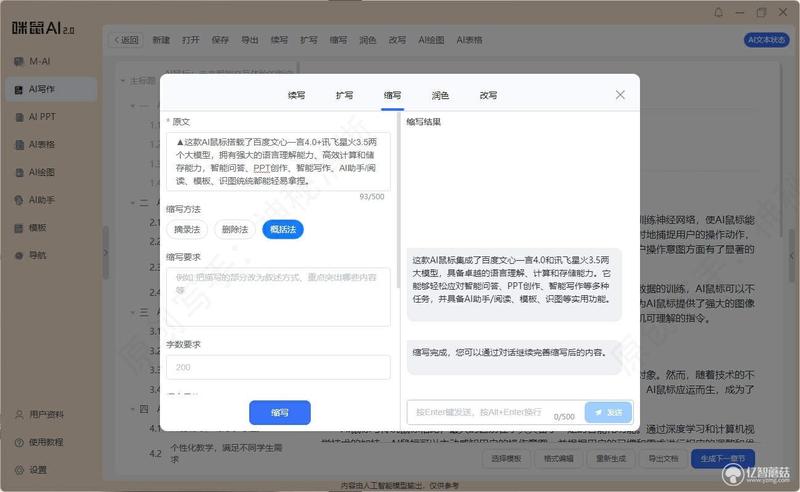Click AI表格 in the top toolbar
800x492 pixels.
pyautogui.click(x=469, y=40)
